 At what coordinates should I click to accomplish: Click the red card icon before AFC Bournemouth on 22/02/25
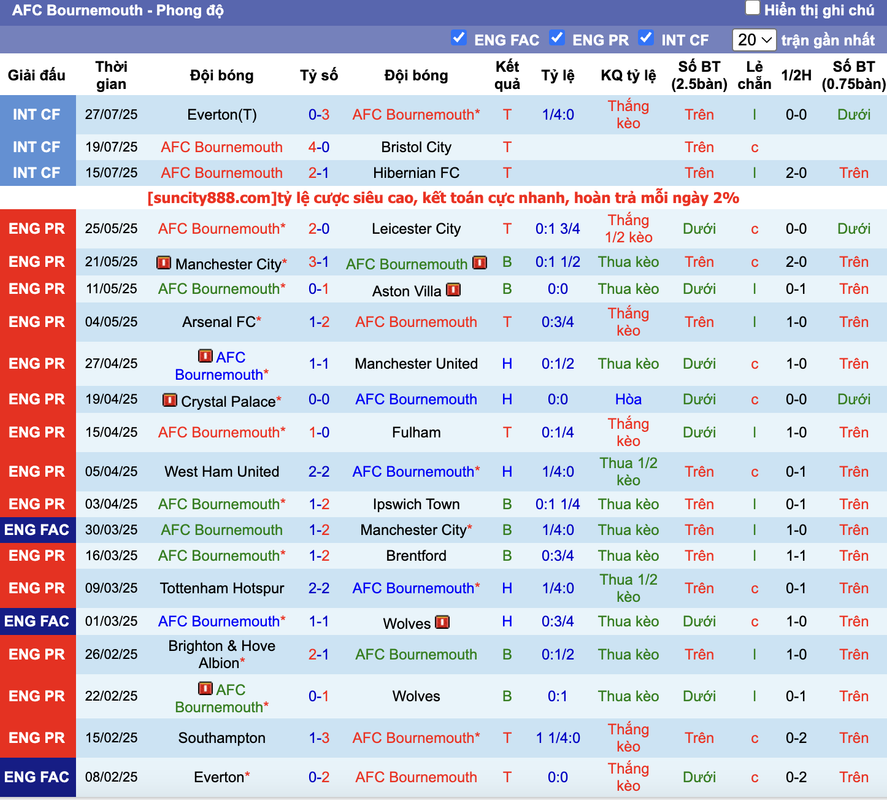click(x=205, y=689)
